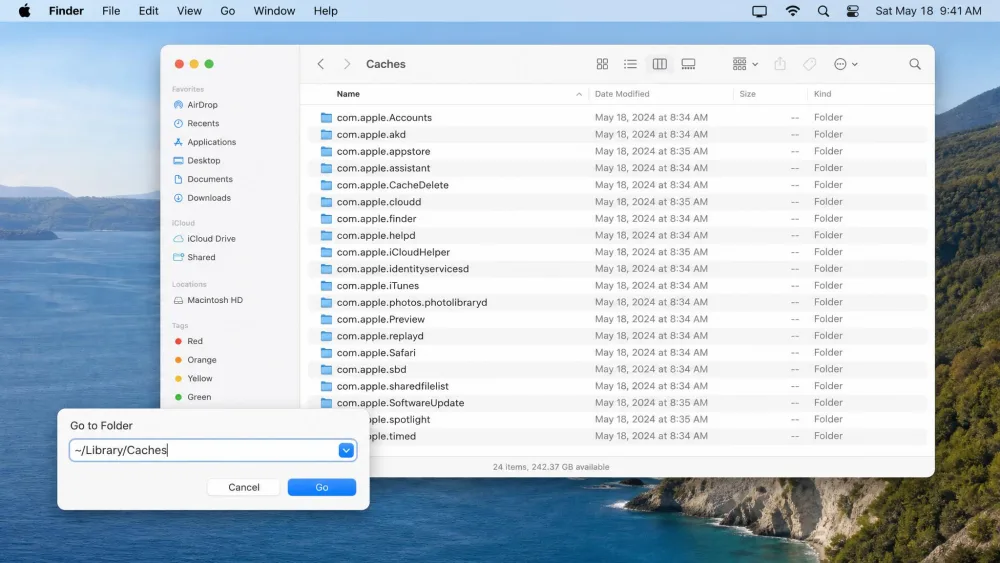
Task: Open the Group By dropdown
Action: tap(745, 64)
